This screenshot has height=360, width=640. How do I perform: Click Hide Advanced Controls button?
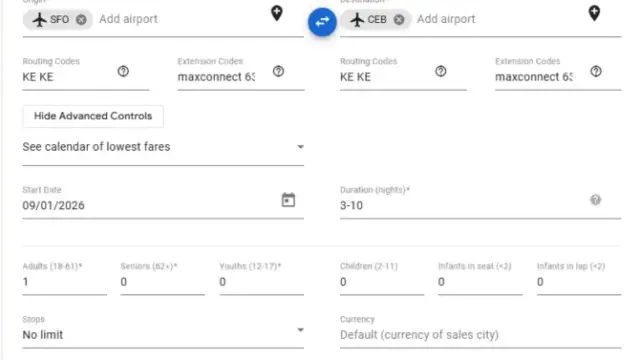[x=93, y=116]
